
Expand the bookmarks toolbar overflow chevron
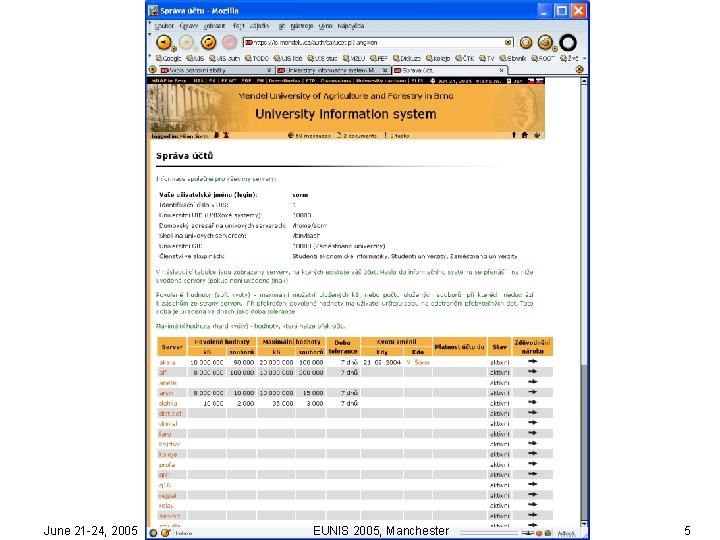point(584,58)
